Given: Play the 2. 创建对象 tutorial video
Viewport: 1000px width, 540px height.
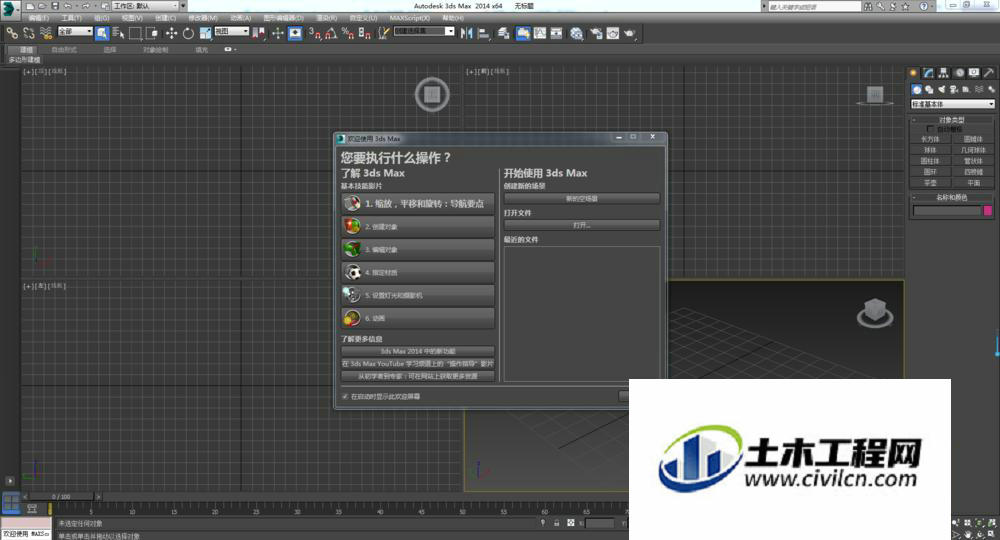Looking at the screenshot, I should point(418,226).
